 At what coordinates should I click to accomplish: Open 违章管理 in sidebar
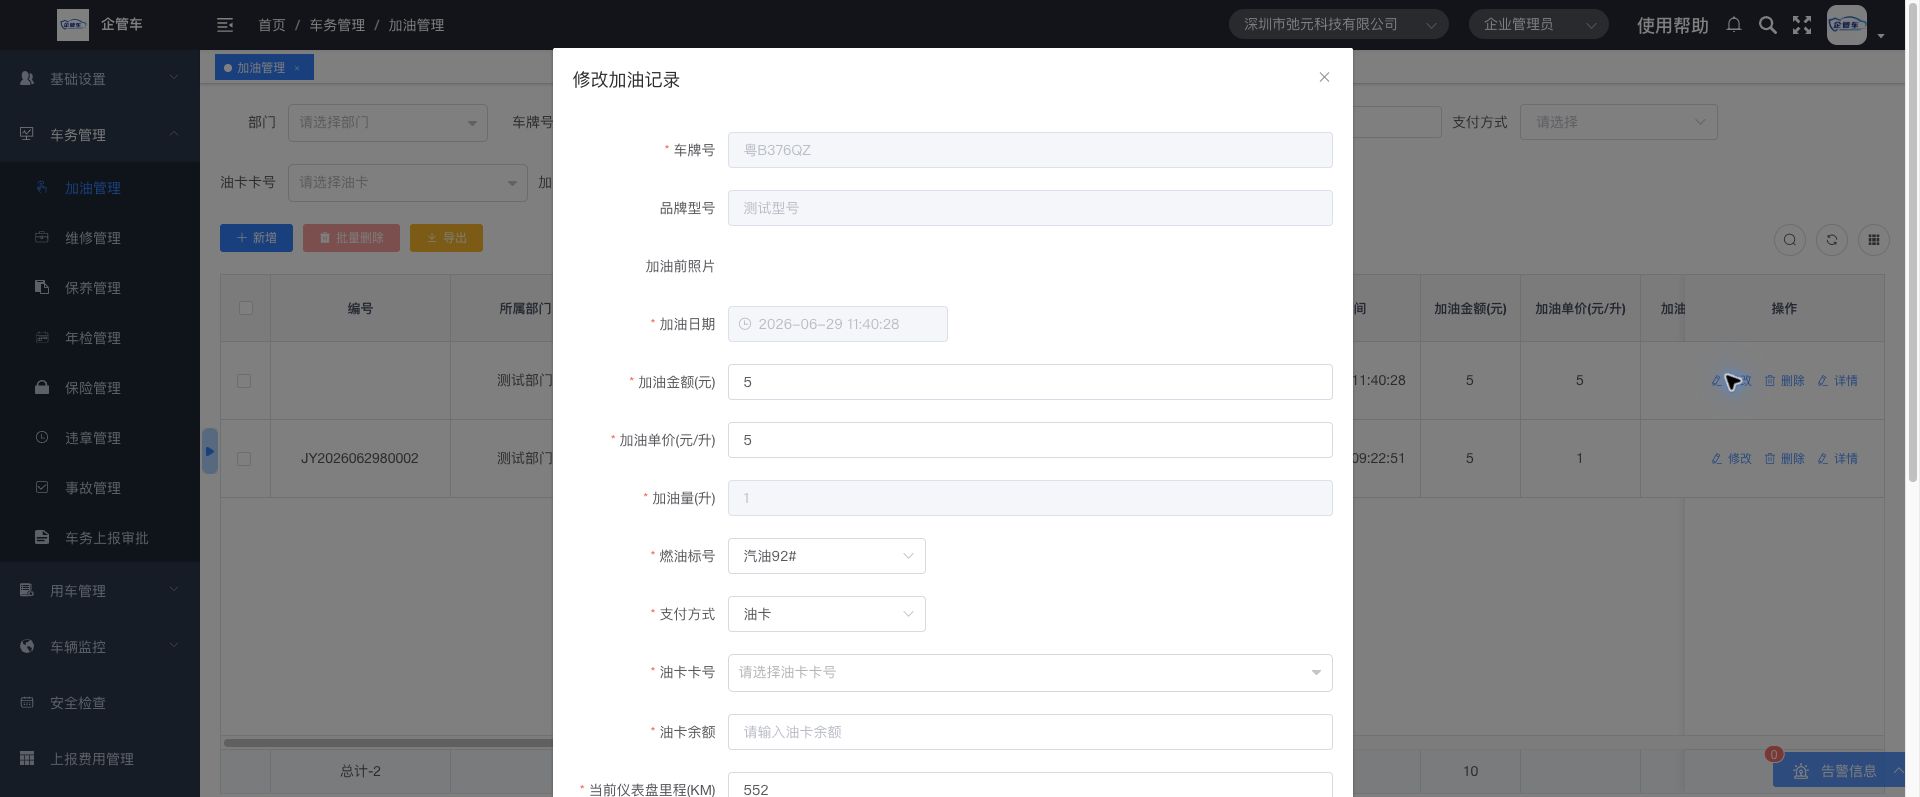click(x=100, y=438)
